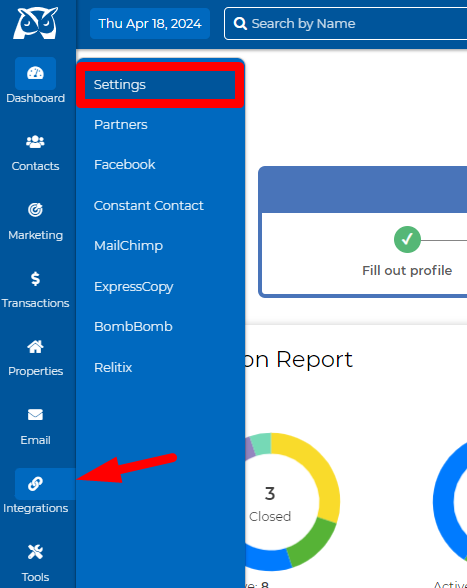Select the BombBomb integration

(133, 327)
